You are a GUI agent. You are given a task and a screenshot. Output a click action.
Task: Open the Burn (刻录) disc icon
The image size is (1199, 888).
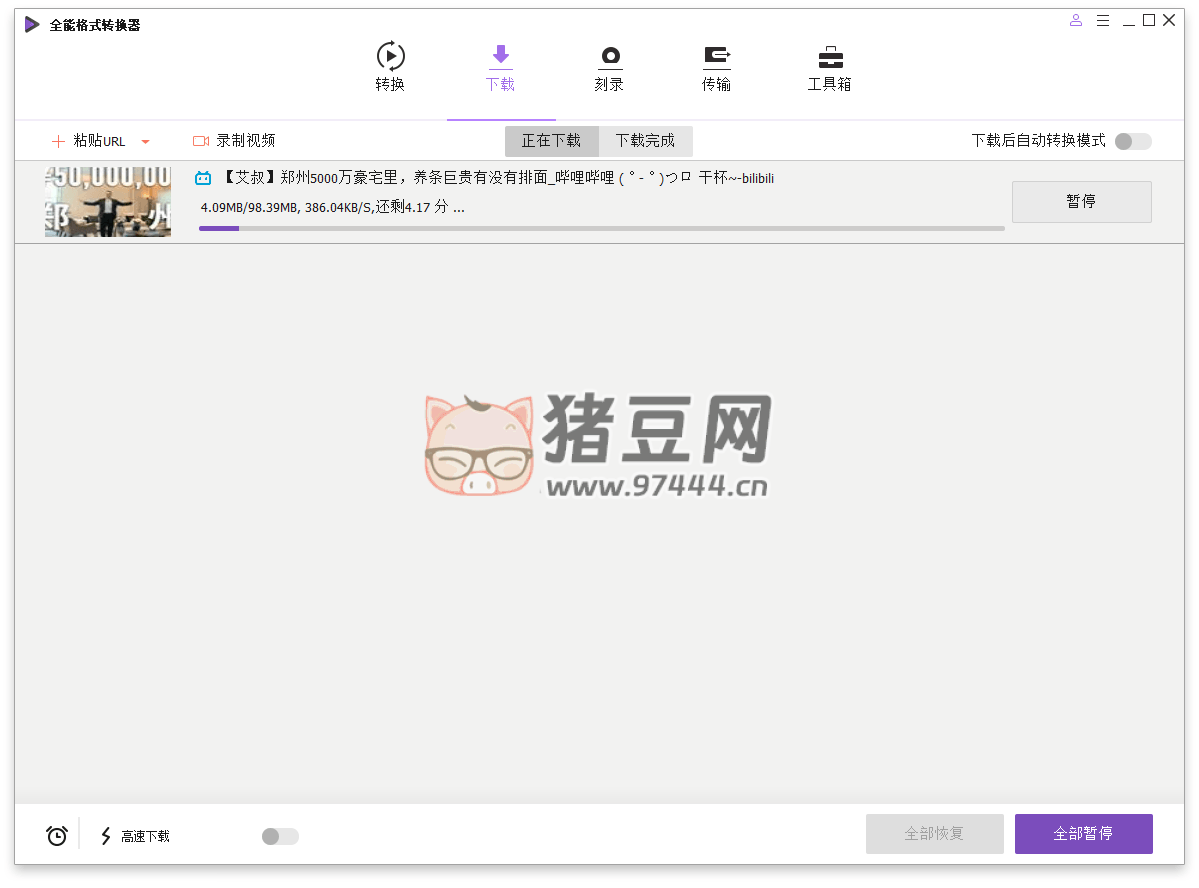(x=609, y=56)
